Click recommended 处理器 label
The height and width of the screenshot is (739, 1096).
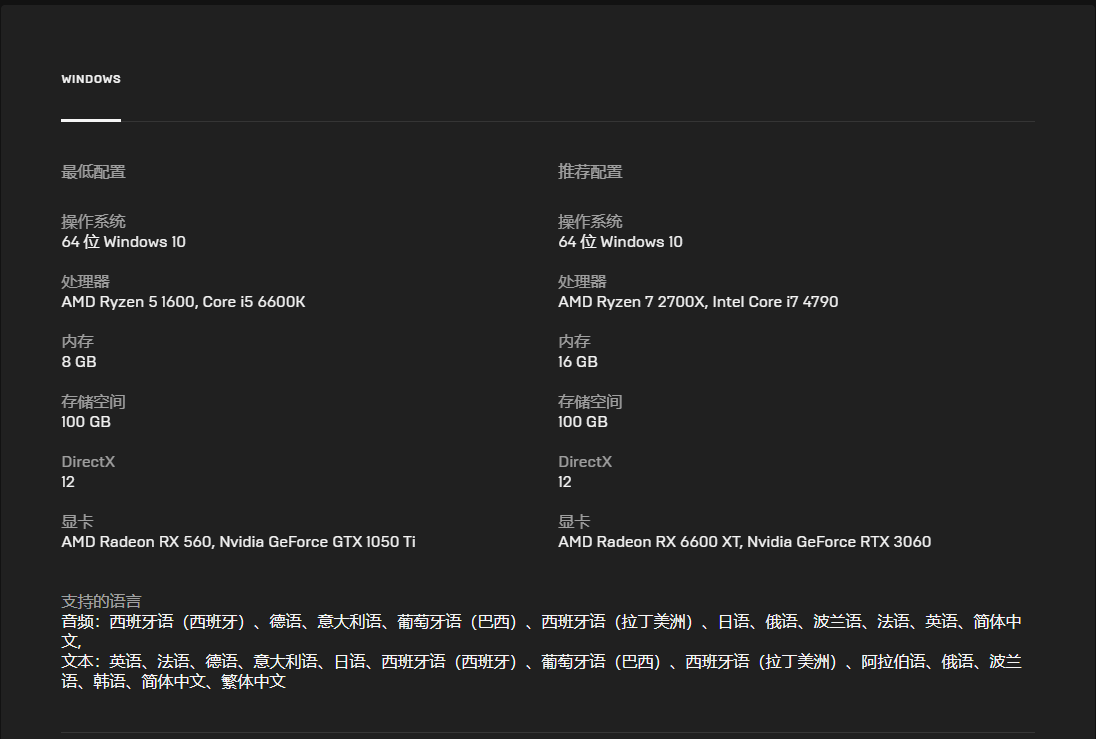point(582,282)
